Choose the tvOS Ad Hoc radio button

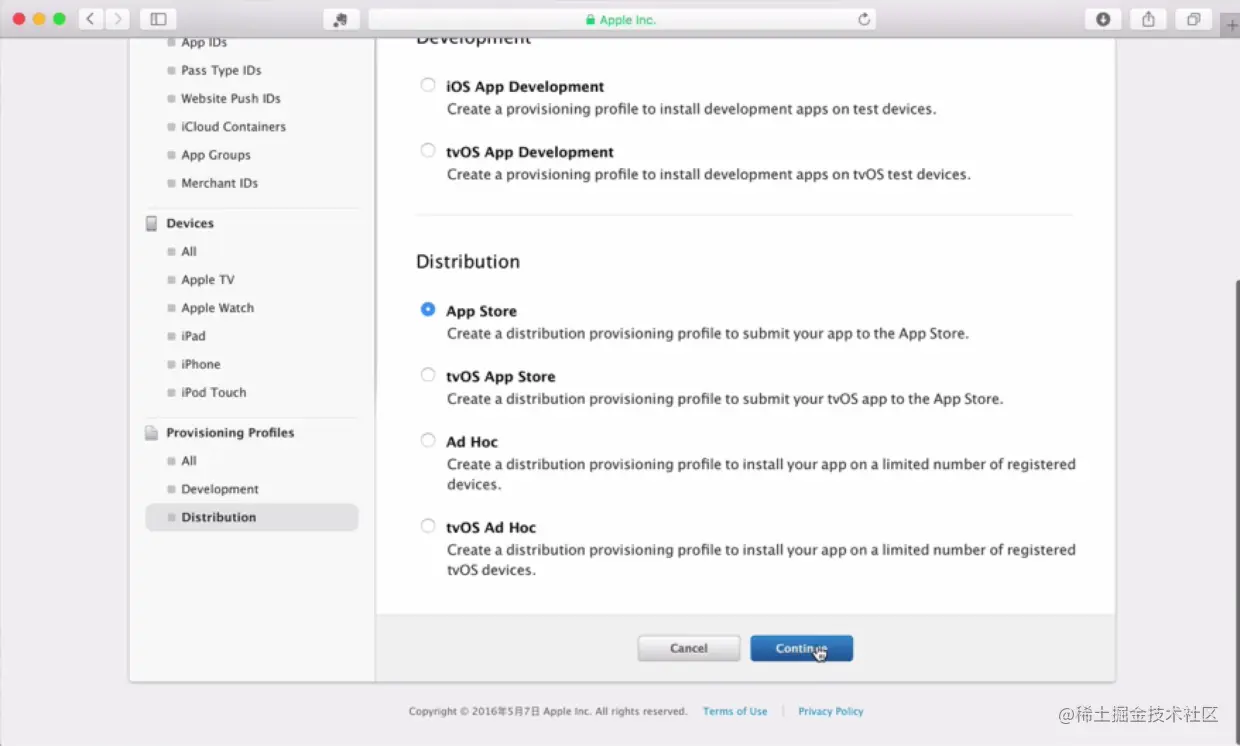coord(428,526)
